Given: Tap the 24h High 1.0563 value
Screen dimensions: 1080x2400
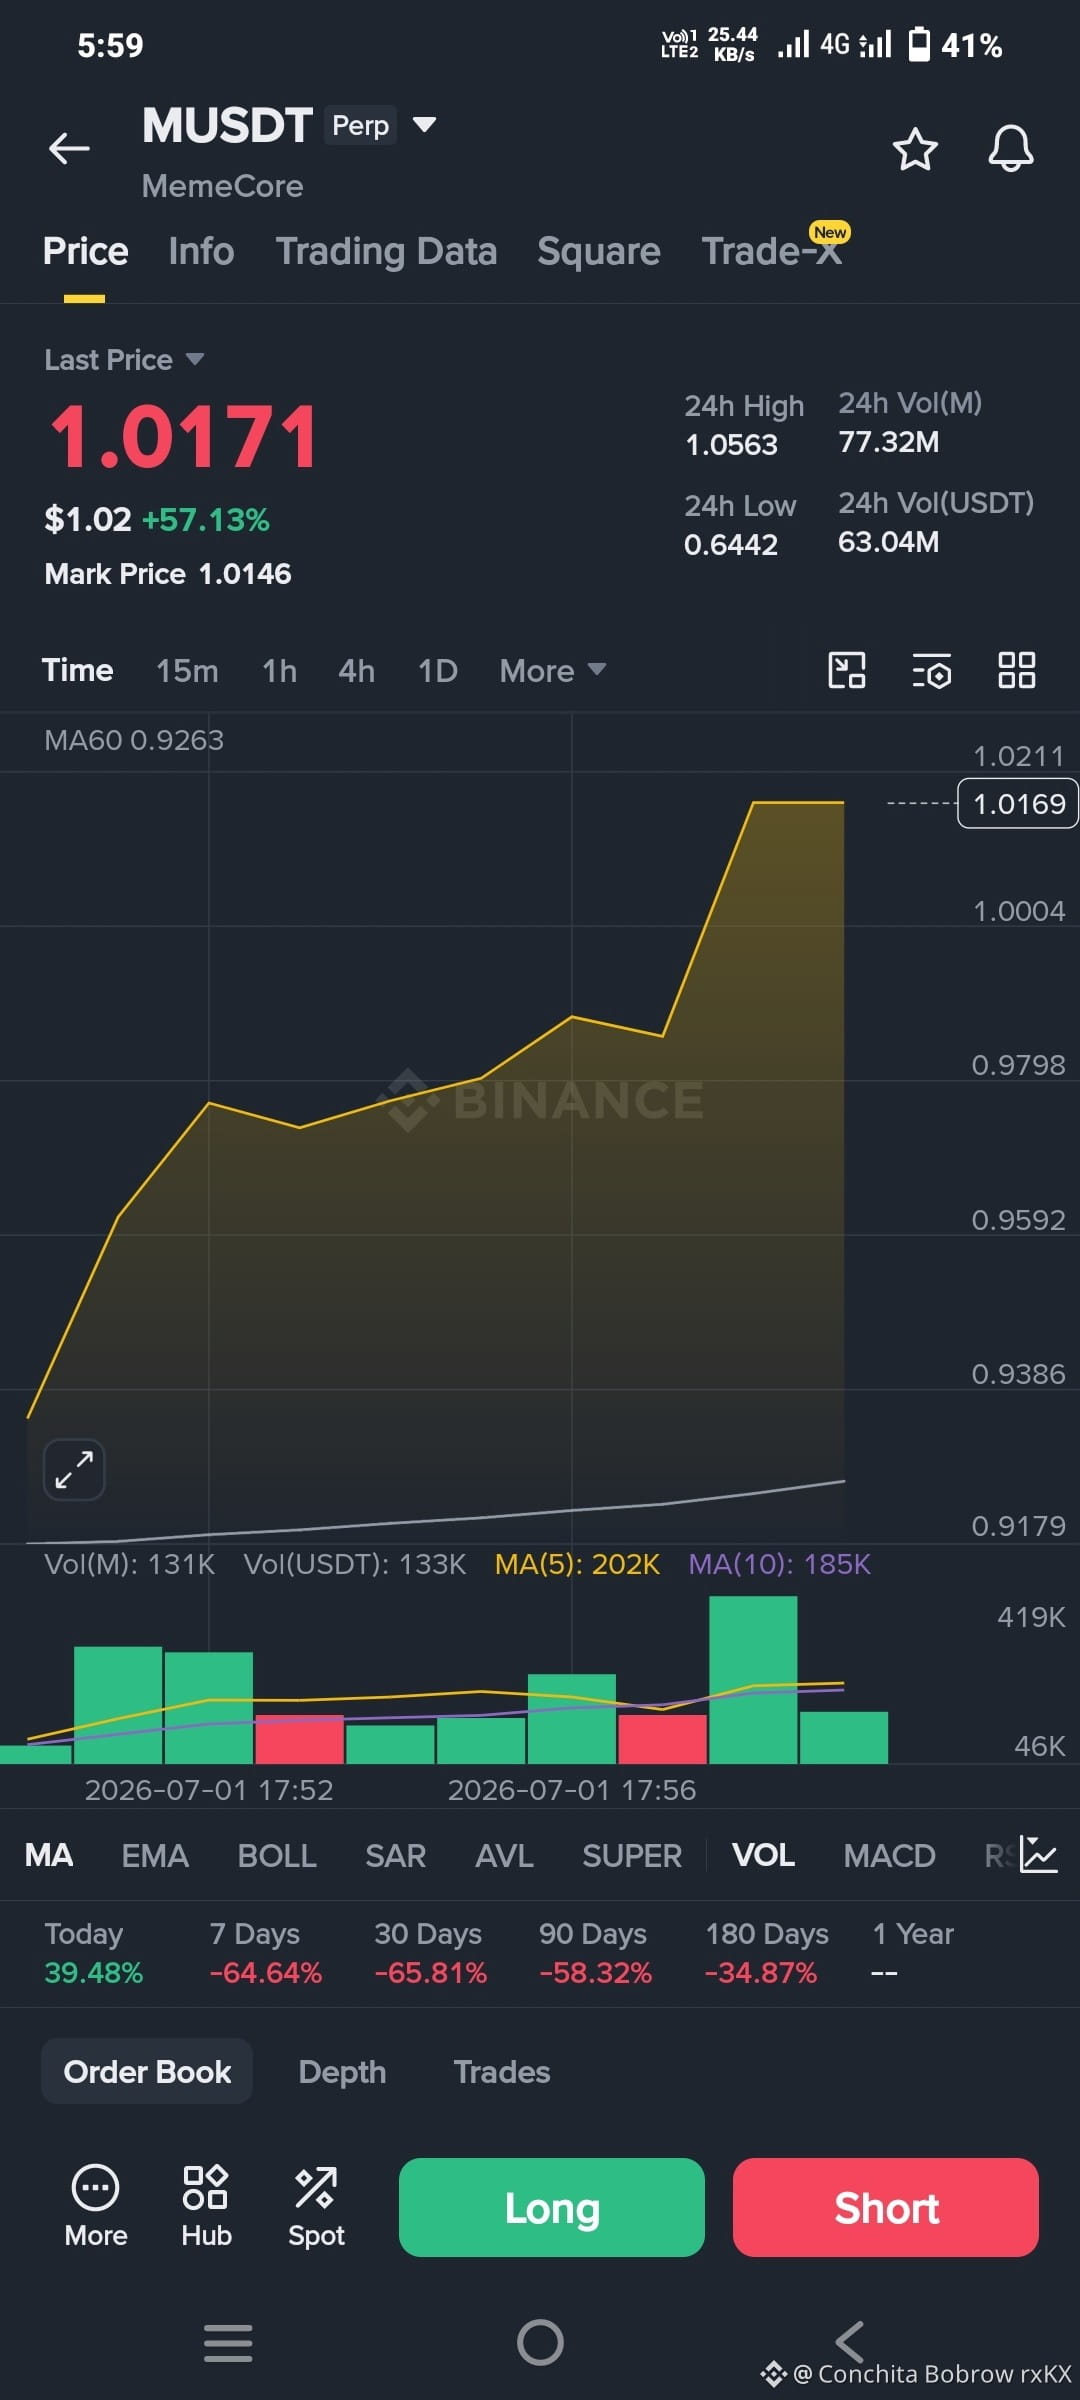Looking at the screenshot, I should [731, 445].
